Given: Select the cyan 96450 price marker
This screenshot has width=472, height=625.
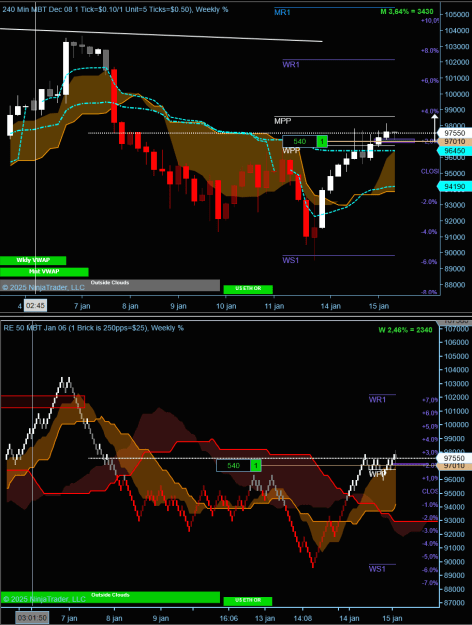Looking at the screenshot, I should (x=454, y=151).
